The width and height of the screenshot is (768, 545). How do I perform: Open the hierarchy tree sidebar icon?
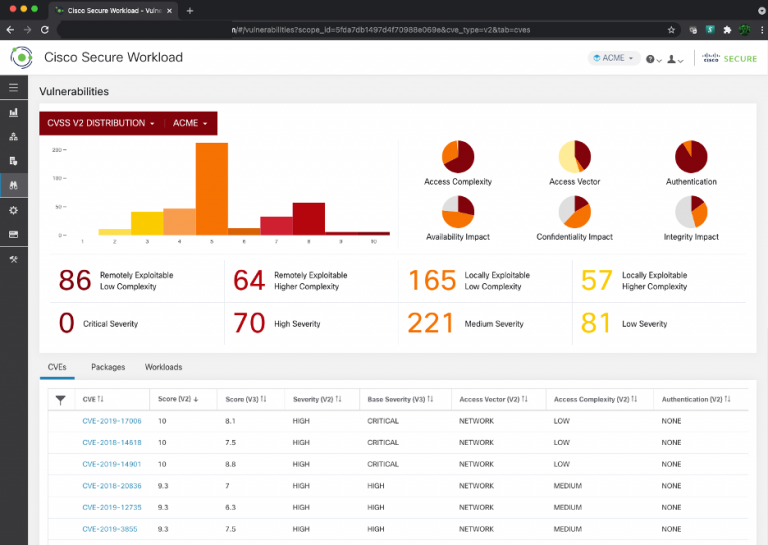point(13,136)
